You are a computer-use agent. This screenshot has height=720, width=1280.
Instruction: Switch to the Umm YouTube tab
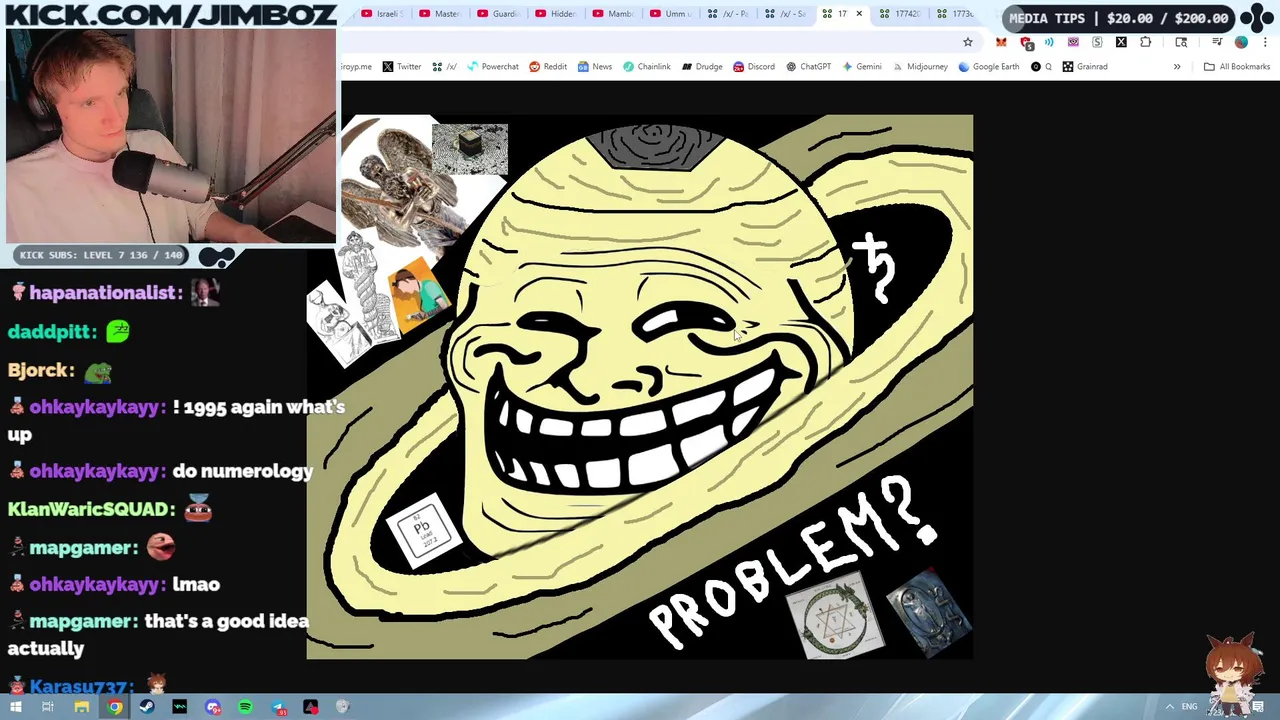coord(671,14)
